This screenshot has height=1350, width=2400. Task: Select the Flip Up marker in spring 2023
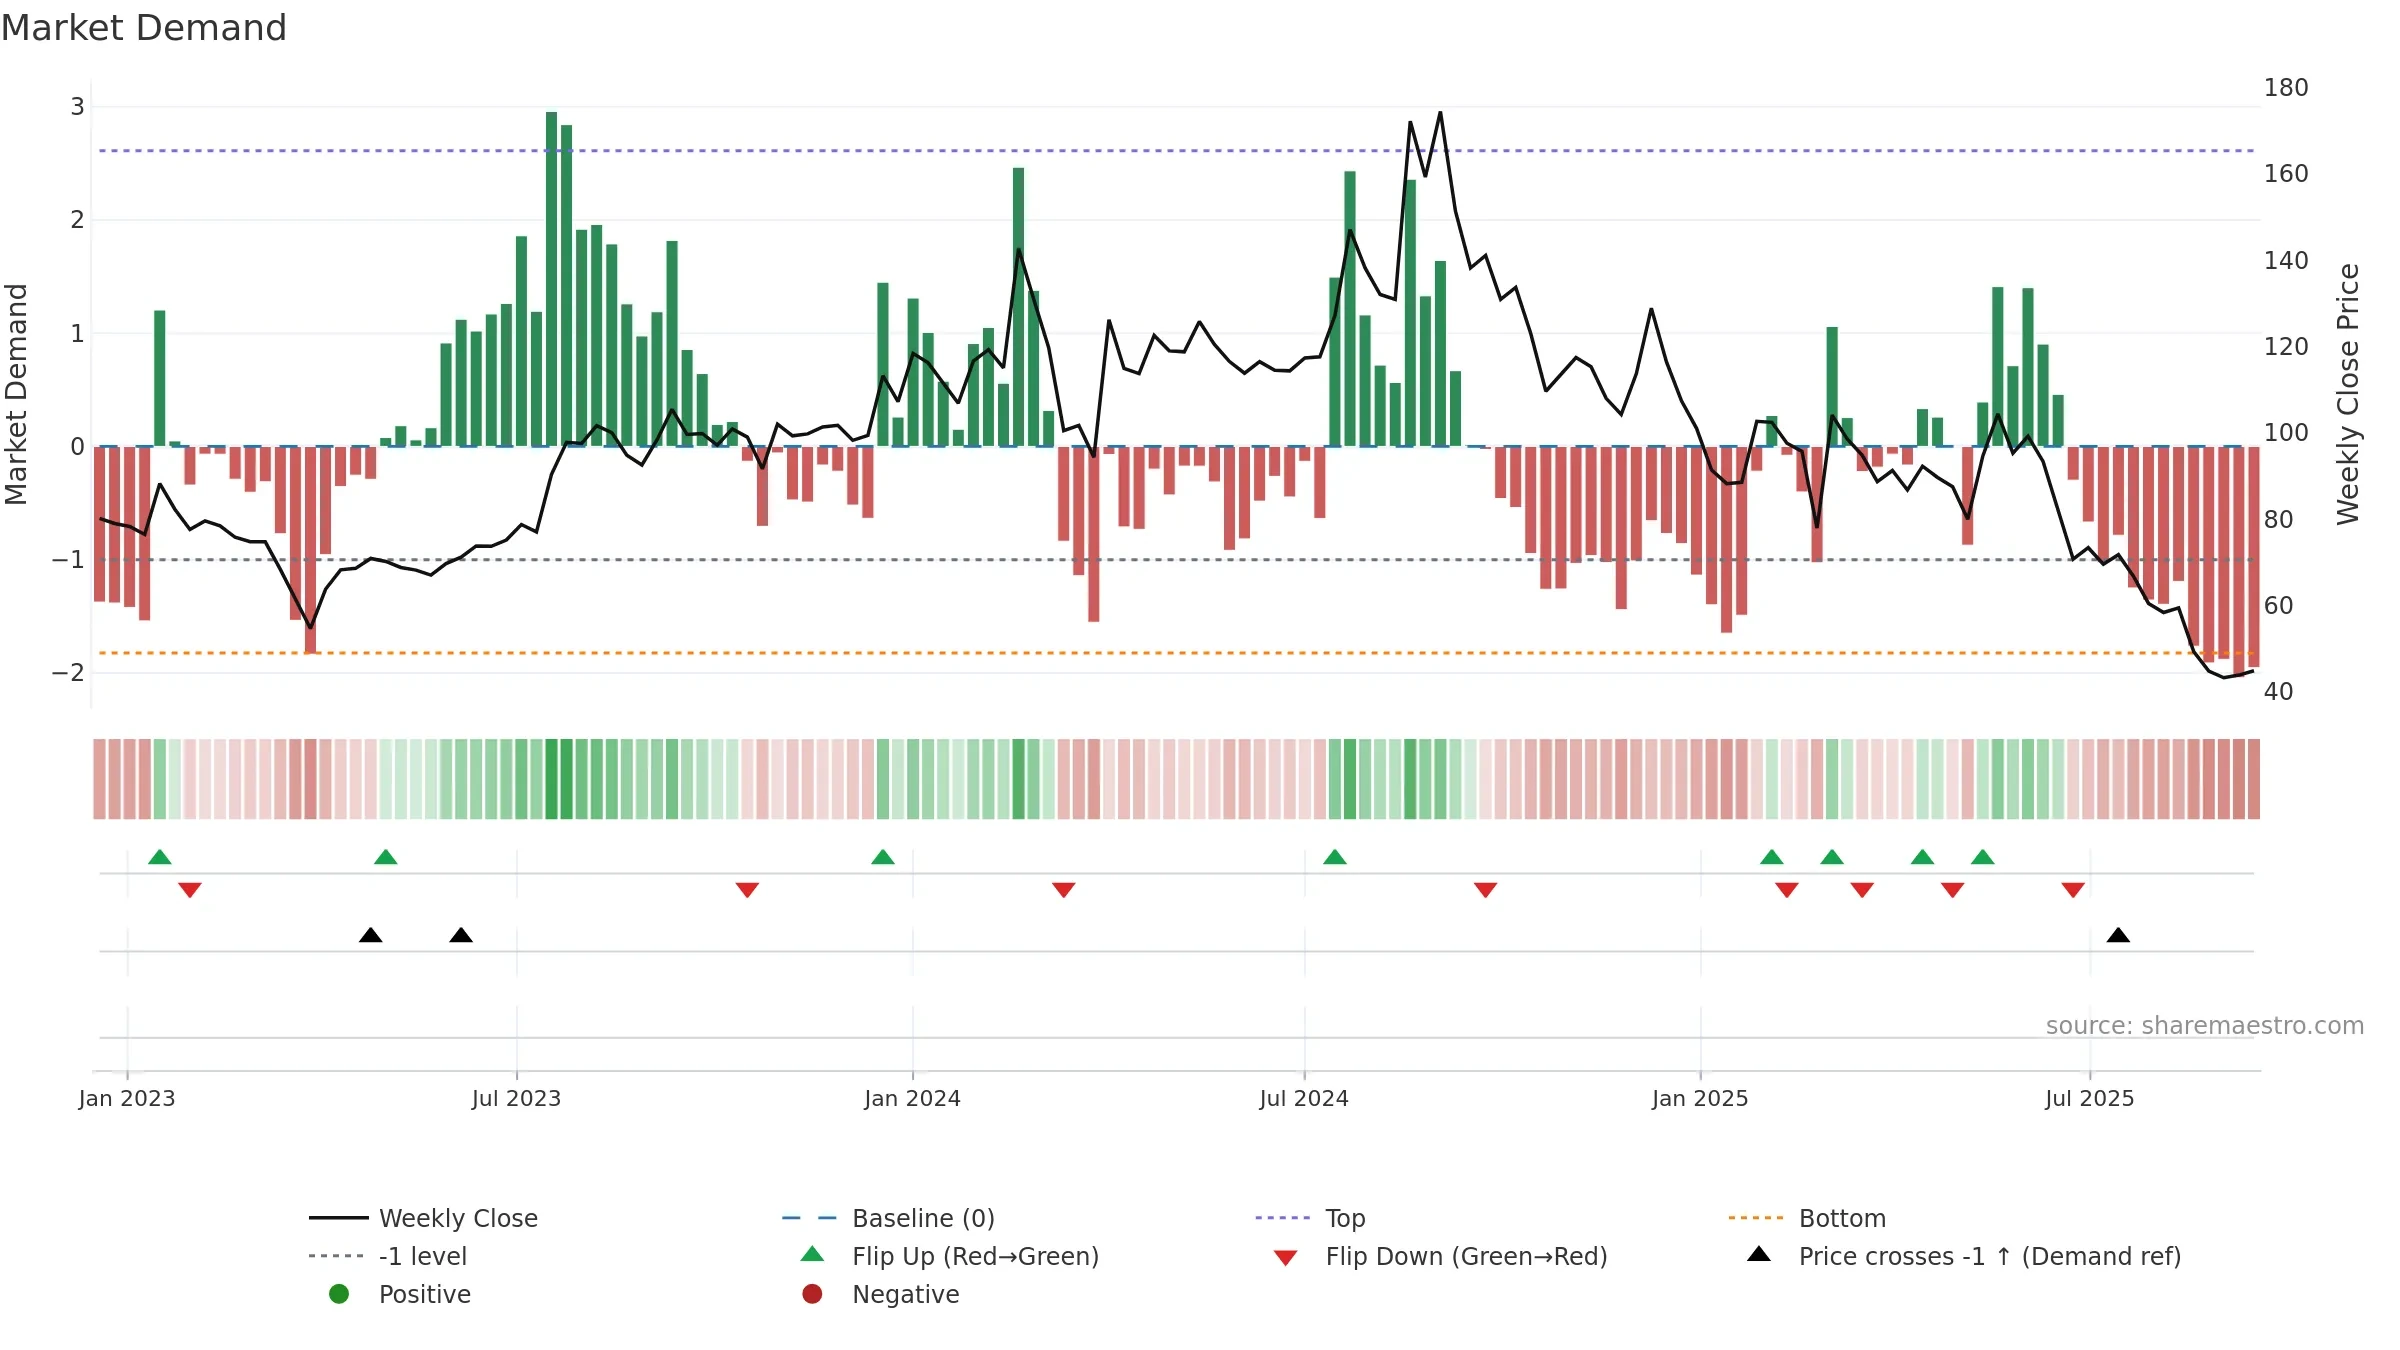[x=386, y=857]
